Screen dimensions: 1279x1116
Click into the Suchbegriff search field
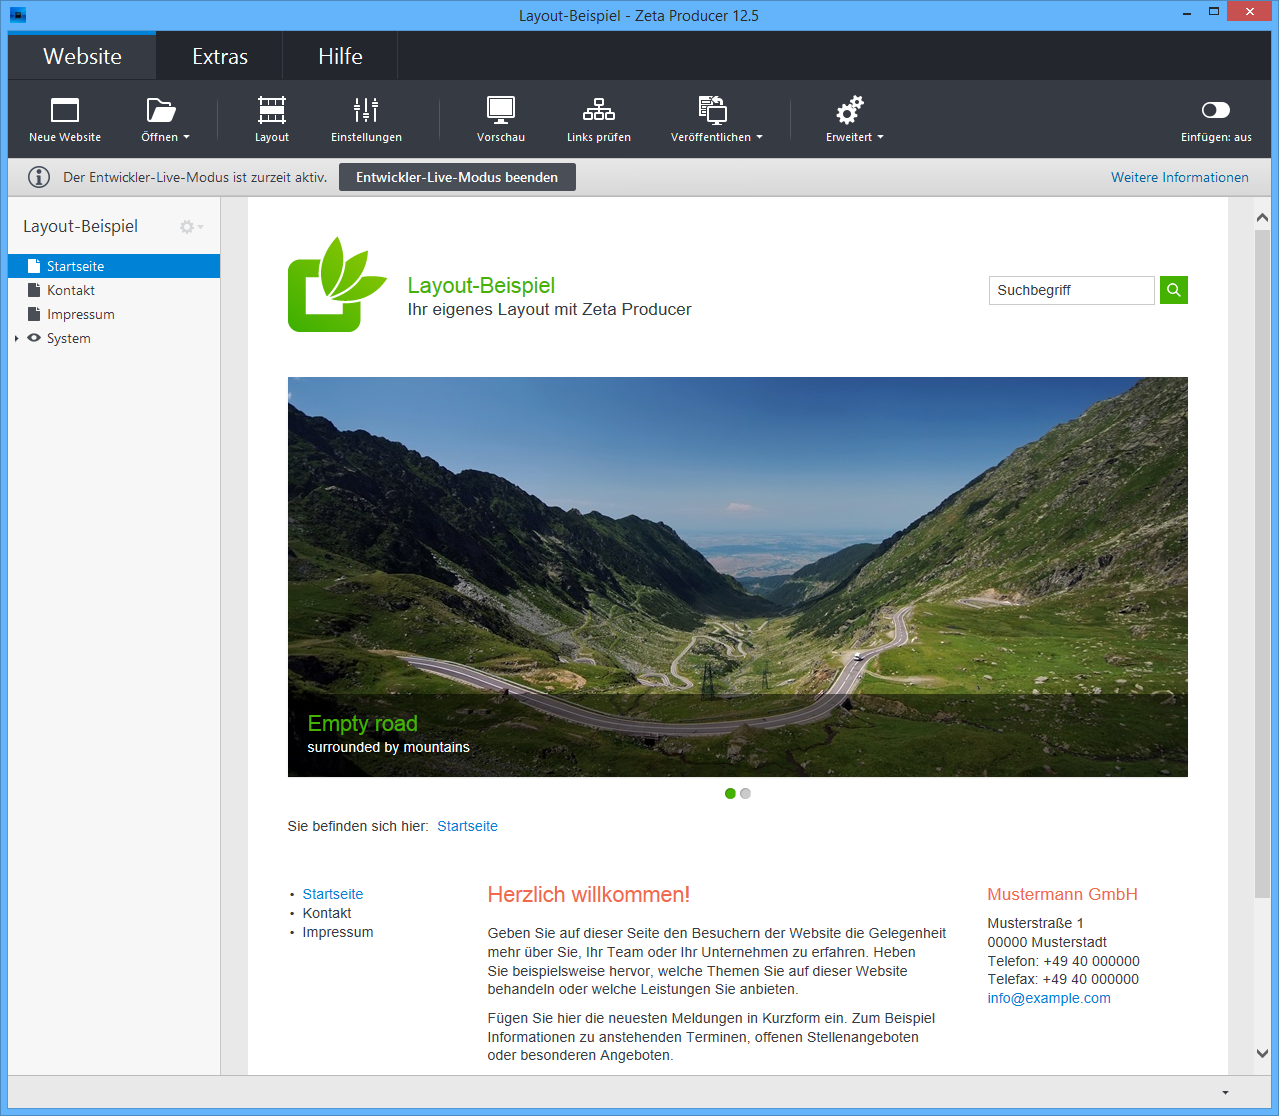(1070, 290)
